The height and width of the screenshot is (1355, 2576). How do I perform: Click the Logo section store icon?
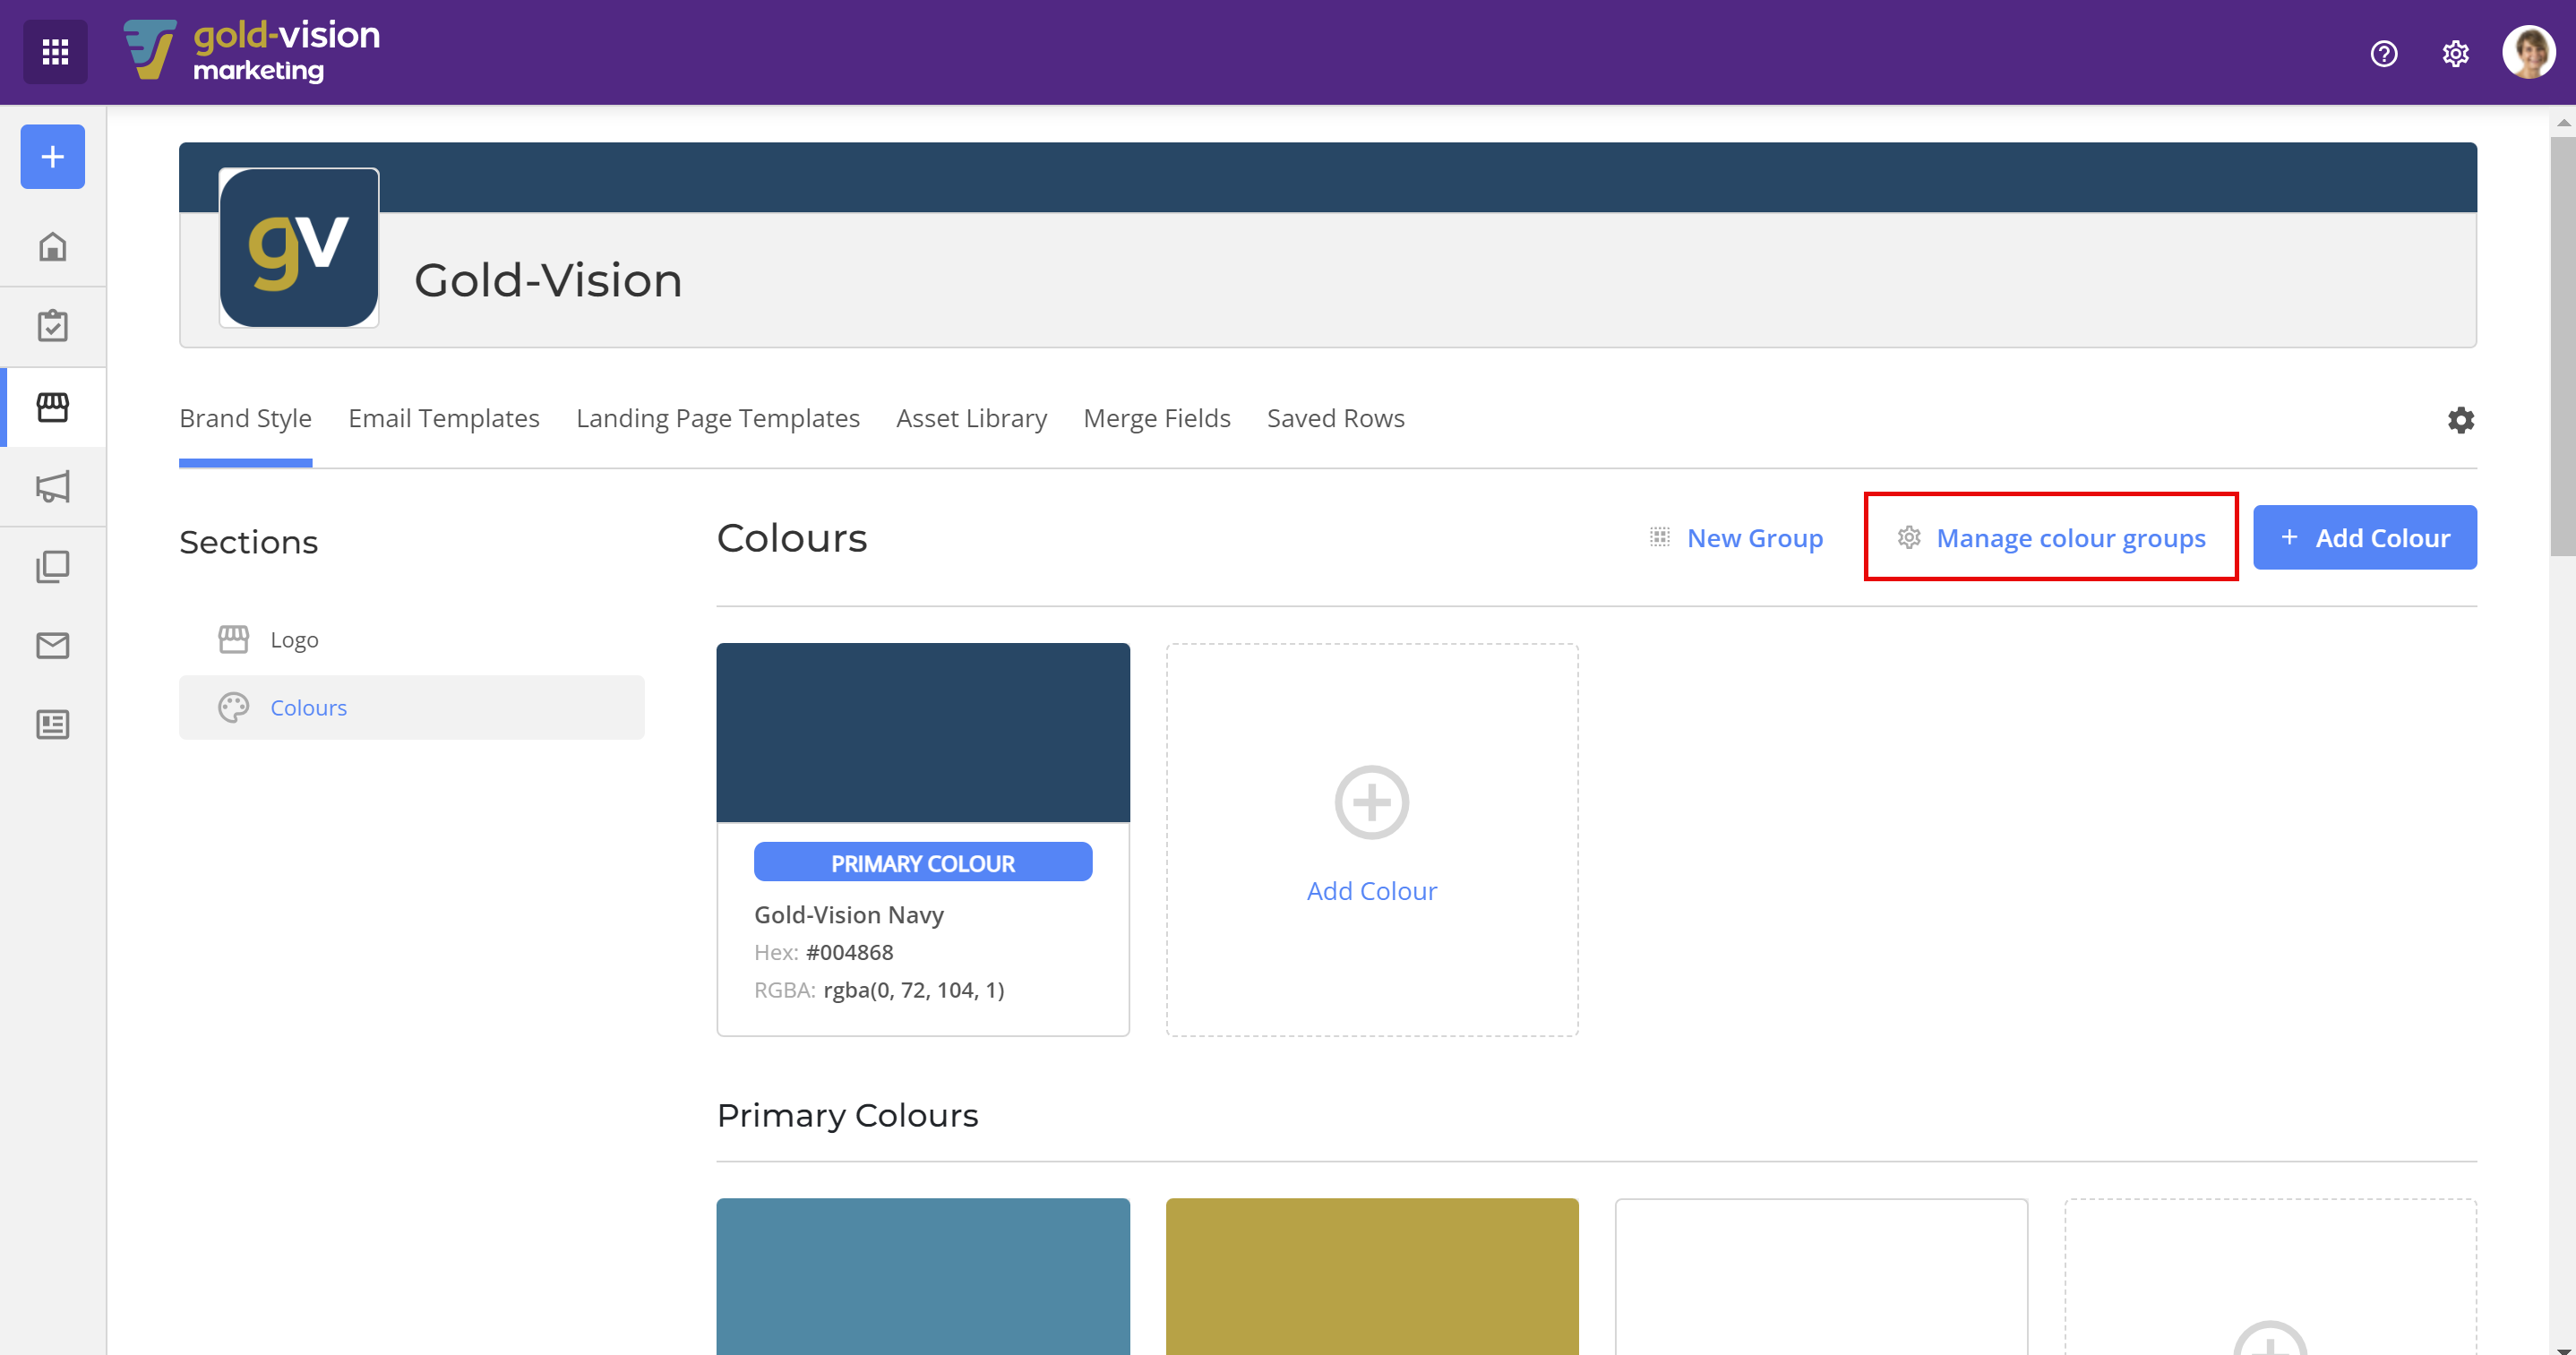click(x=234, y=640)
